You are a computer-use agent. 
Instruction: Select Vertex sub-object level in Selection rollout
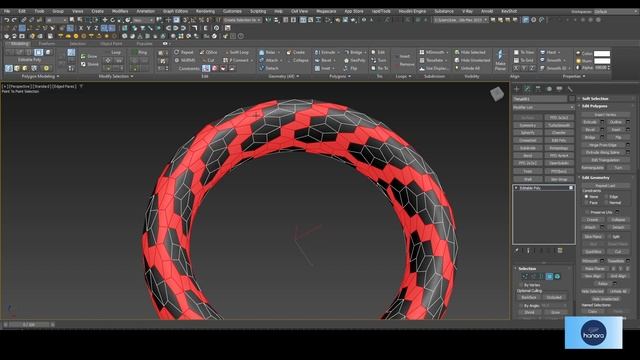click(525, 277)
